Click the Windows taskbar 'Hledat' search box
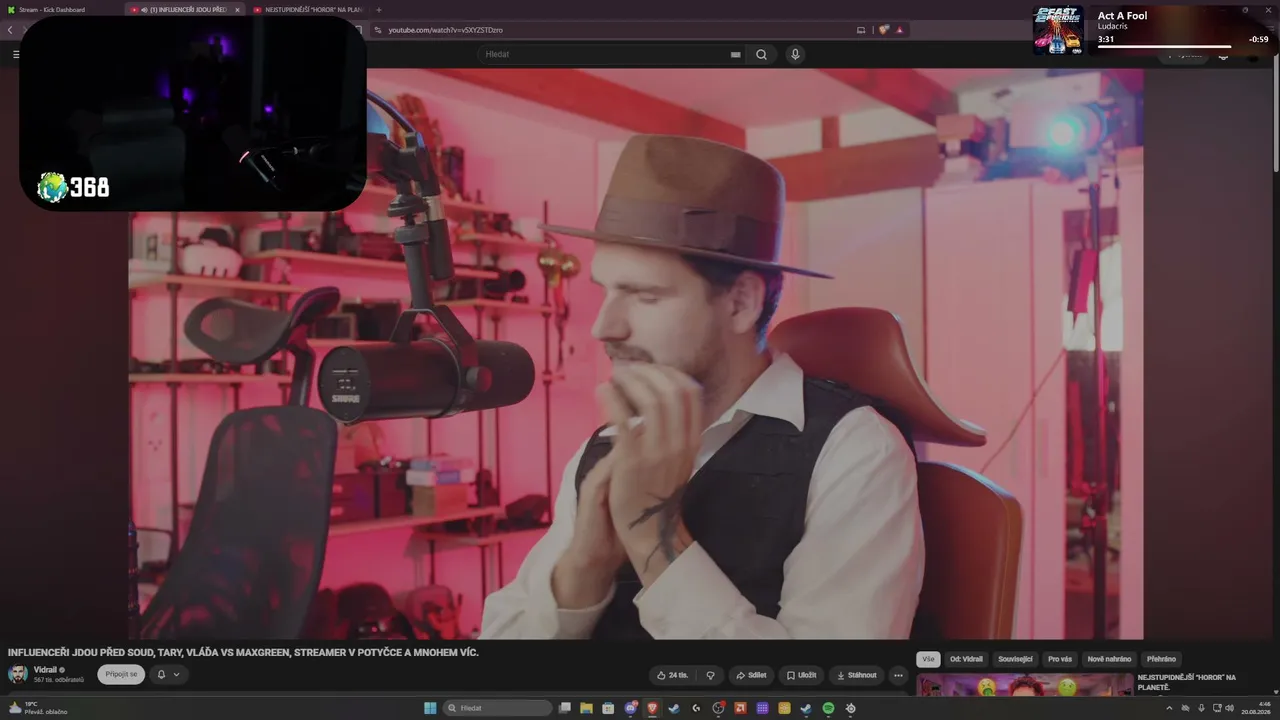 (x=498, y=708)
